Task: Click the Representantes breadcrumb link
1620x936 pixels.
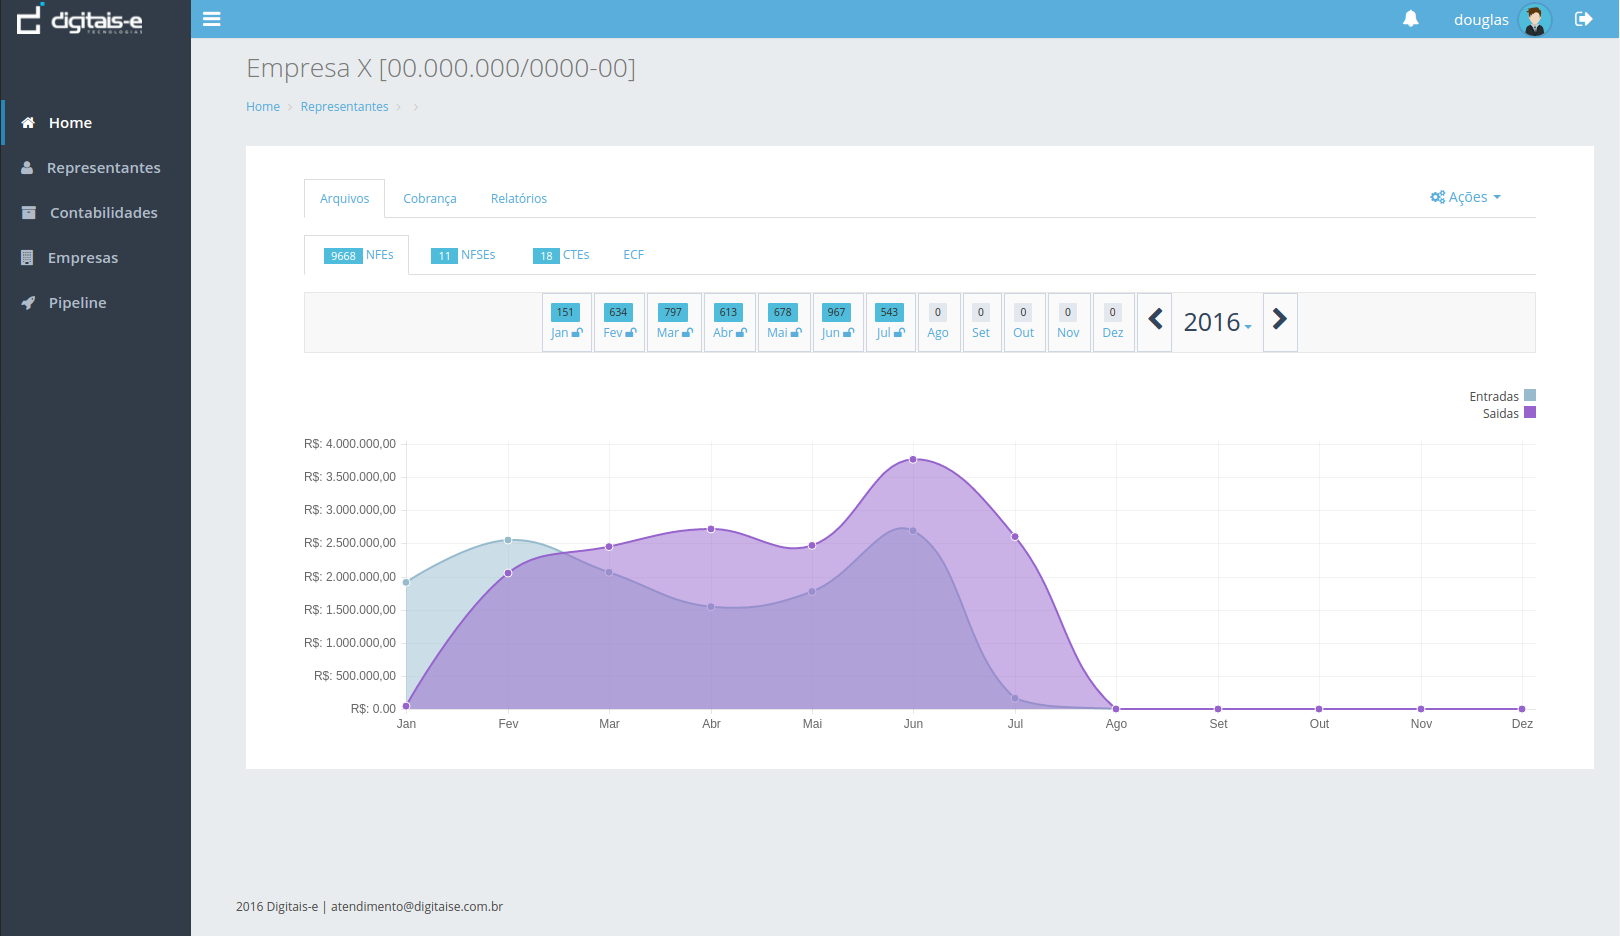Action: (x=344, y=107)
